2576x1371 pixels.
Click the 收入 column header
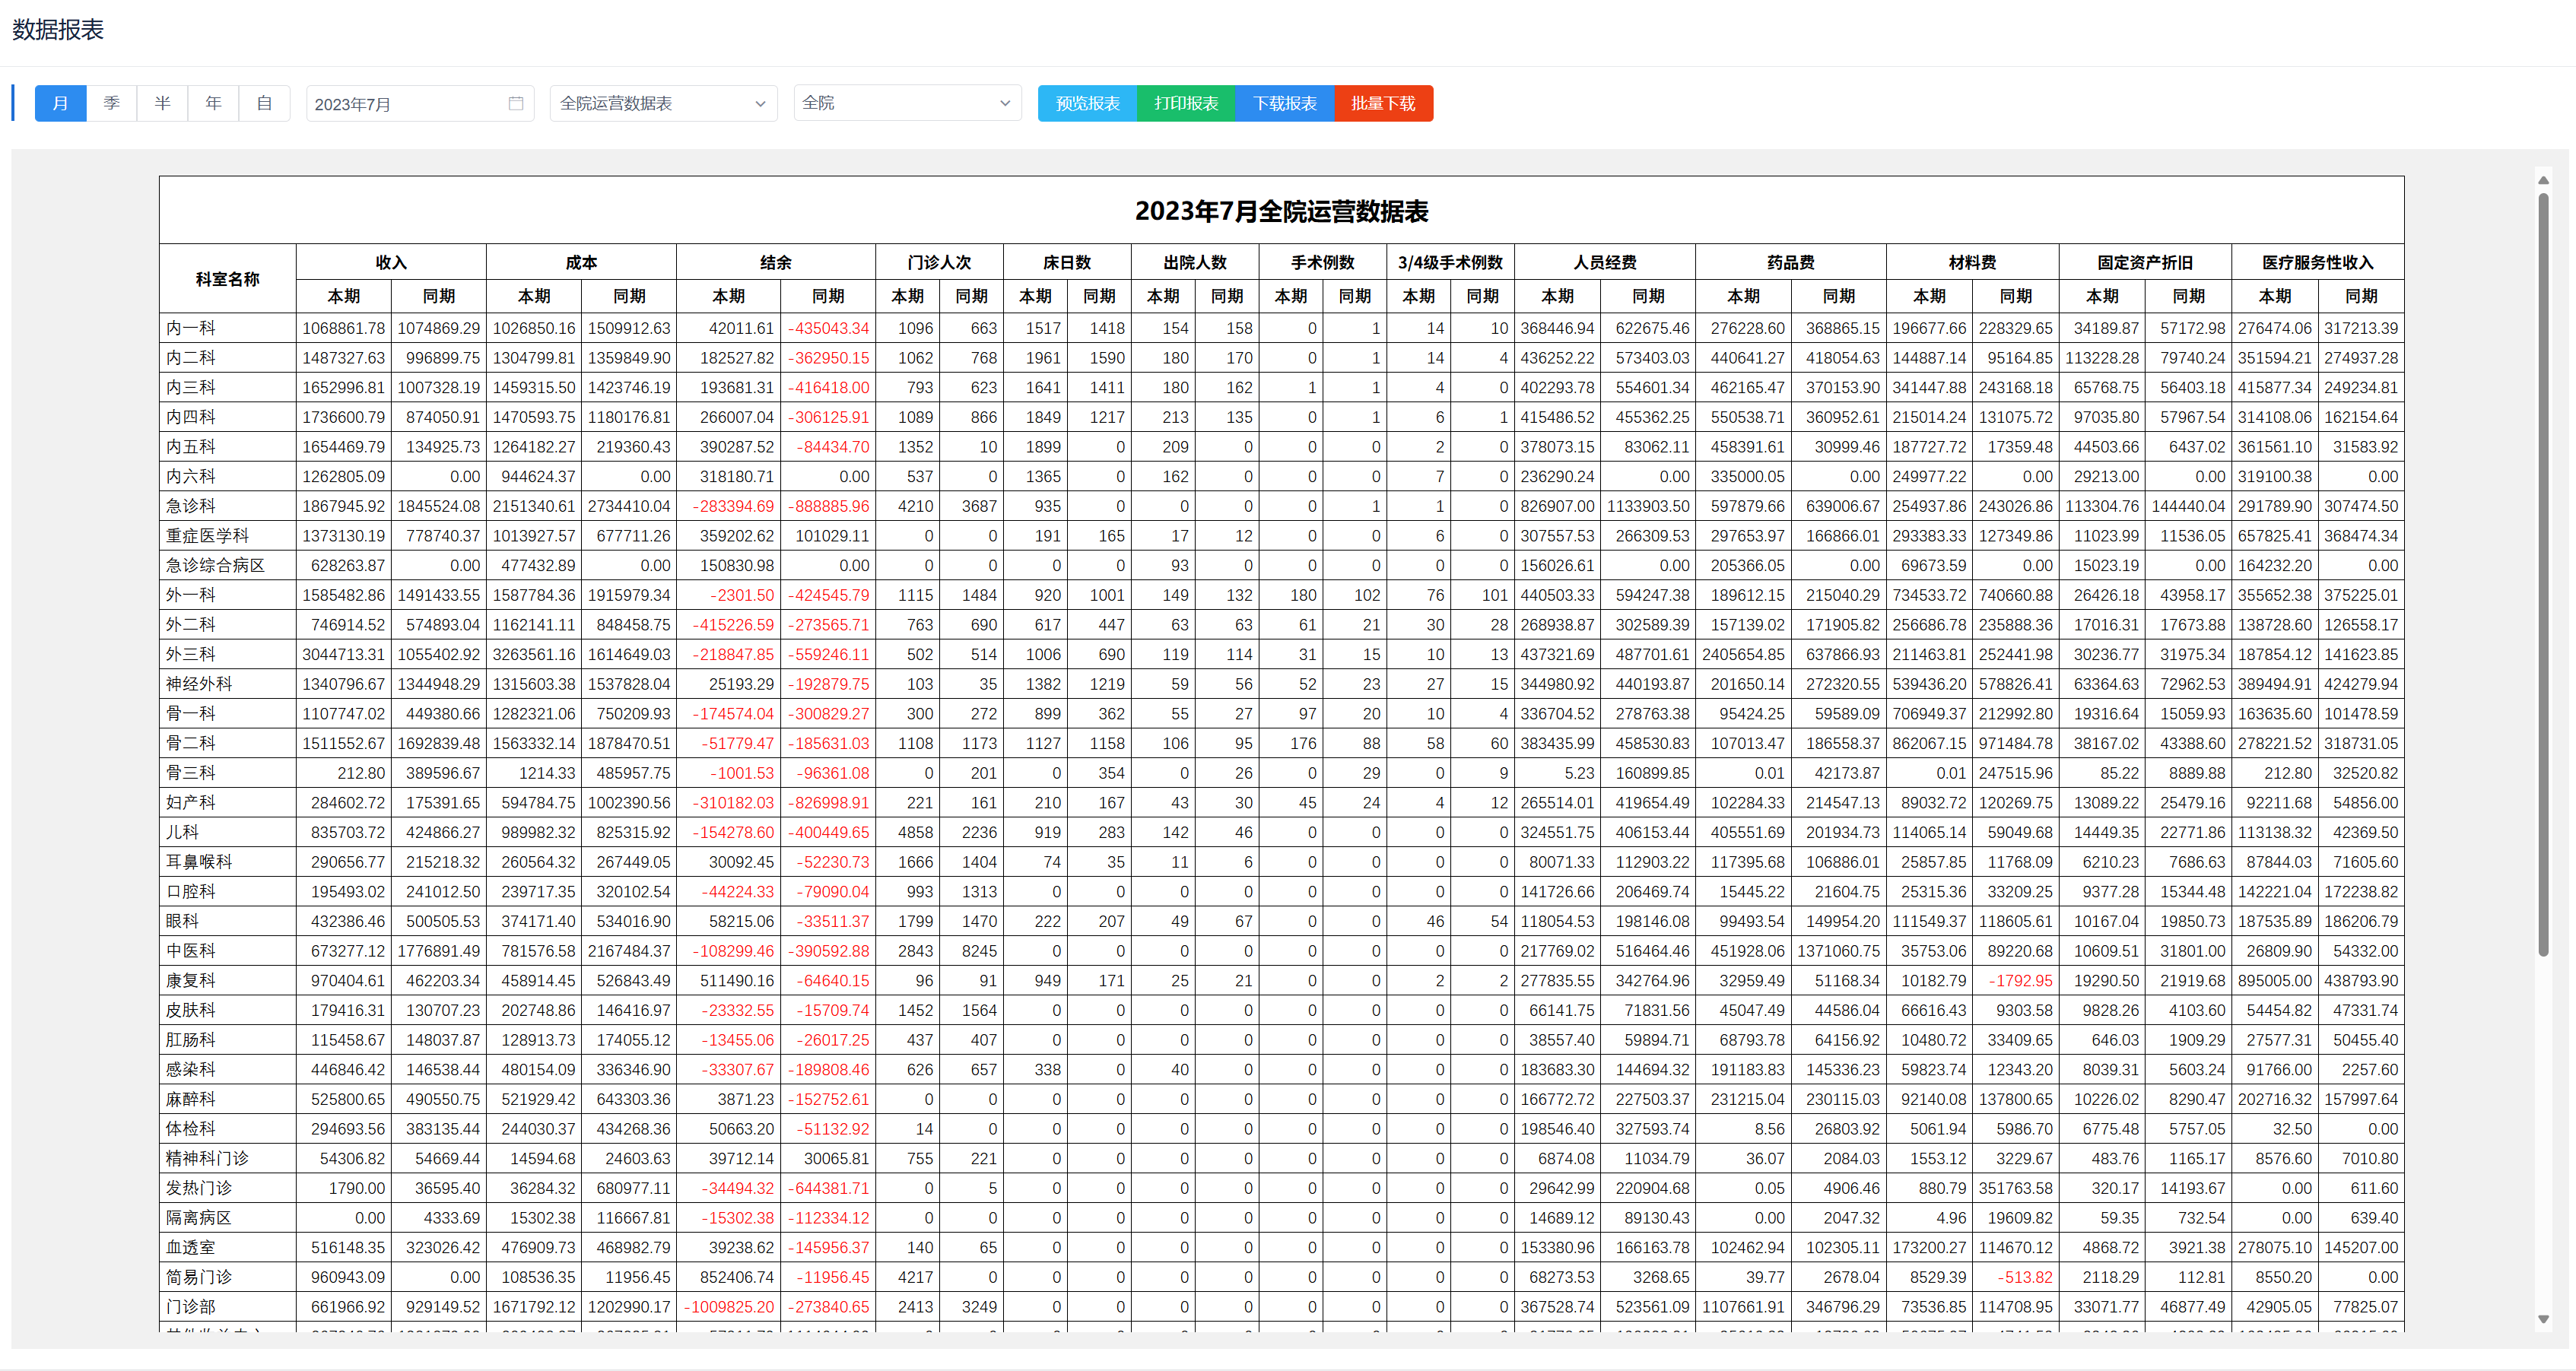coord(391,262)
